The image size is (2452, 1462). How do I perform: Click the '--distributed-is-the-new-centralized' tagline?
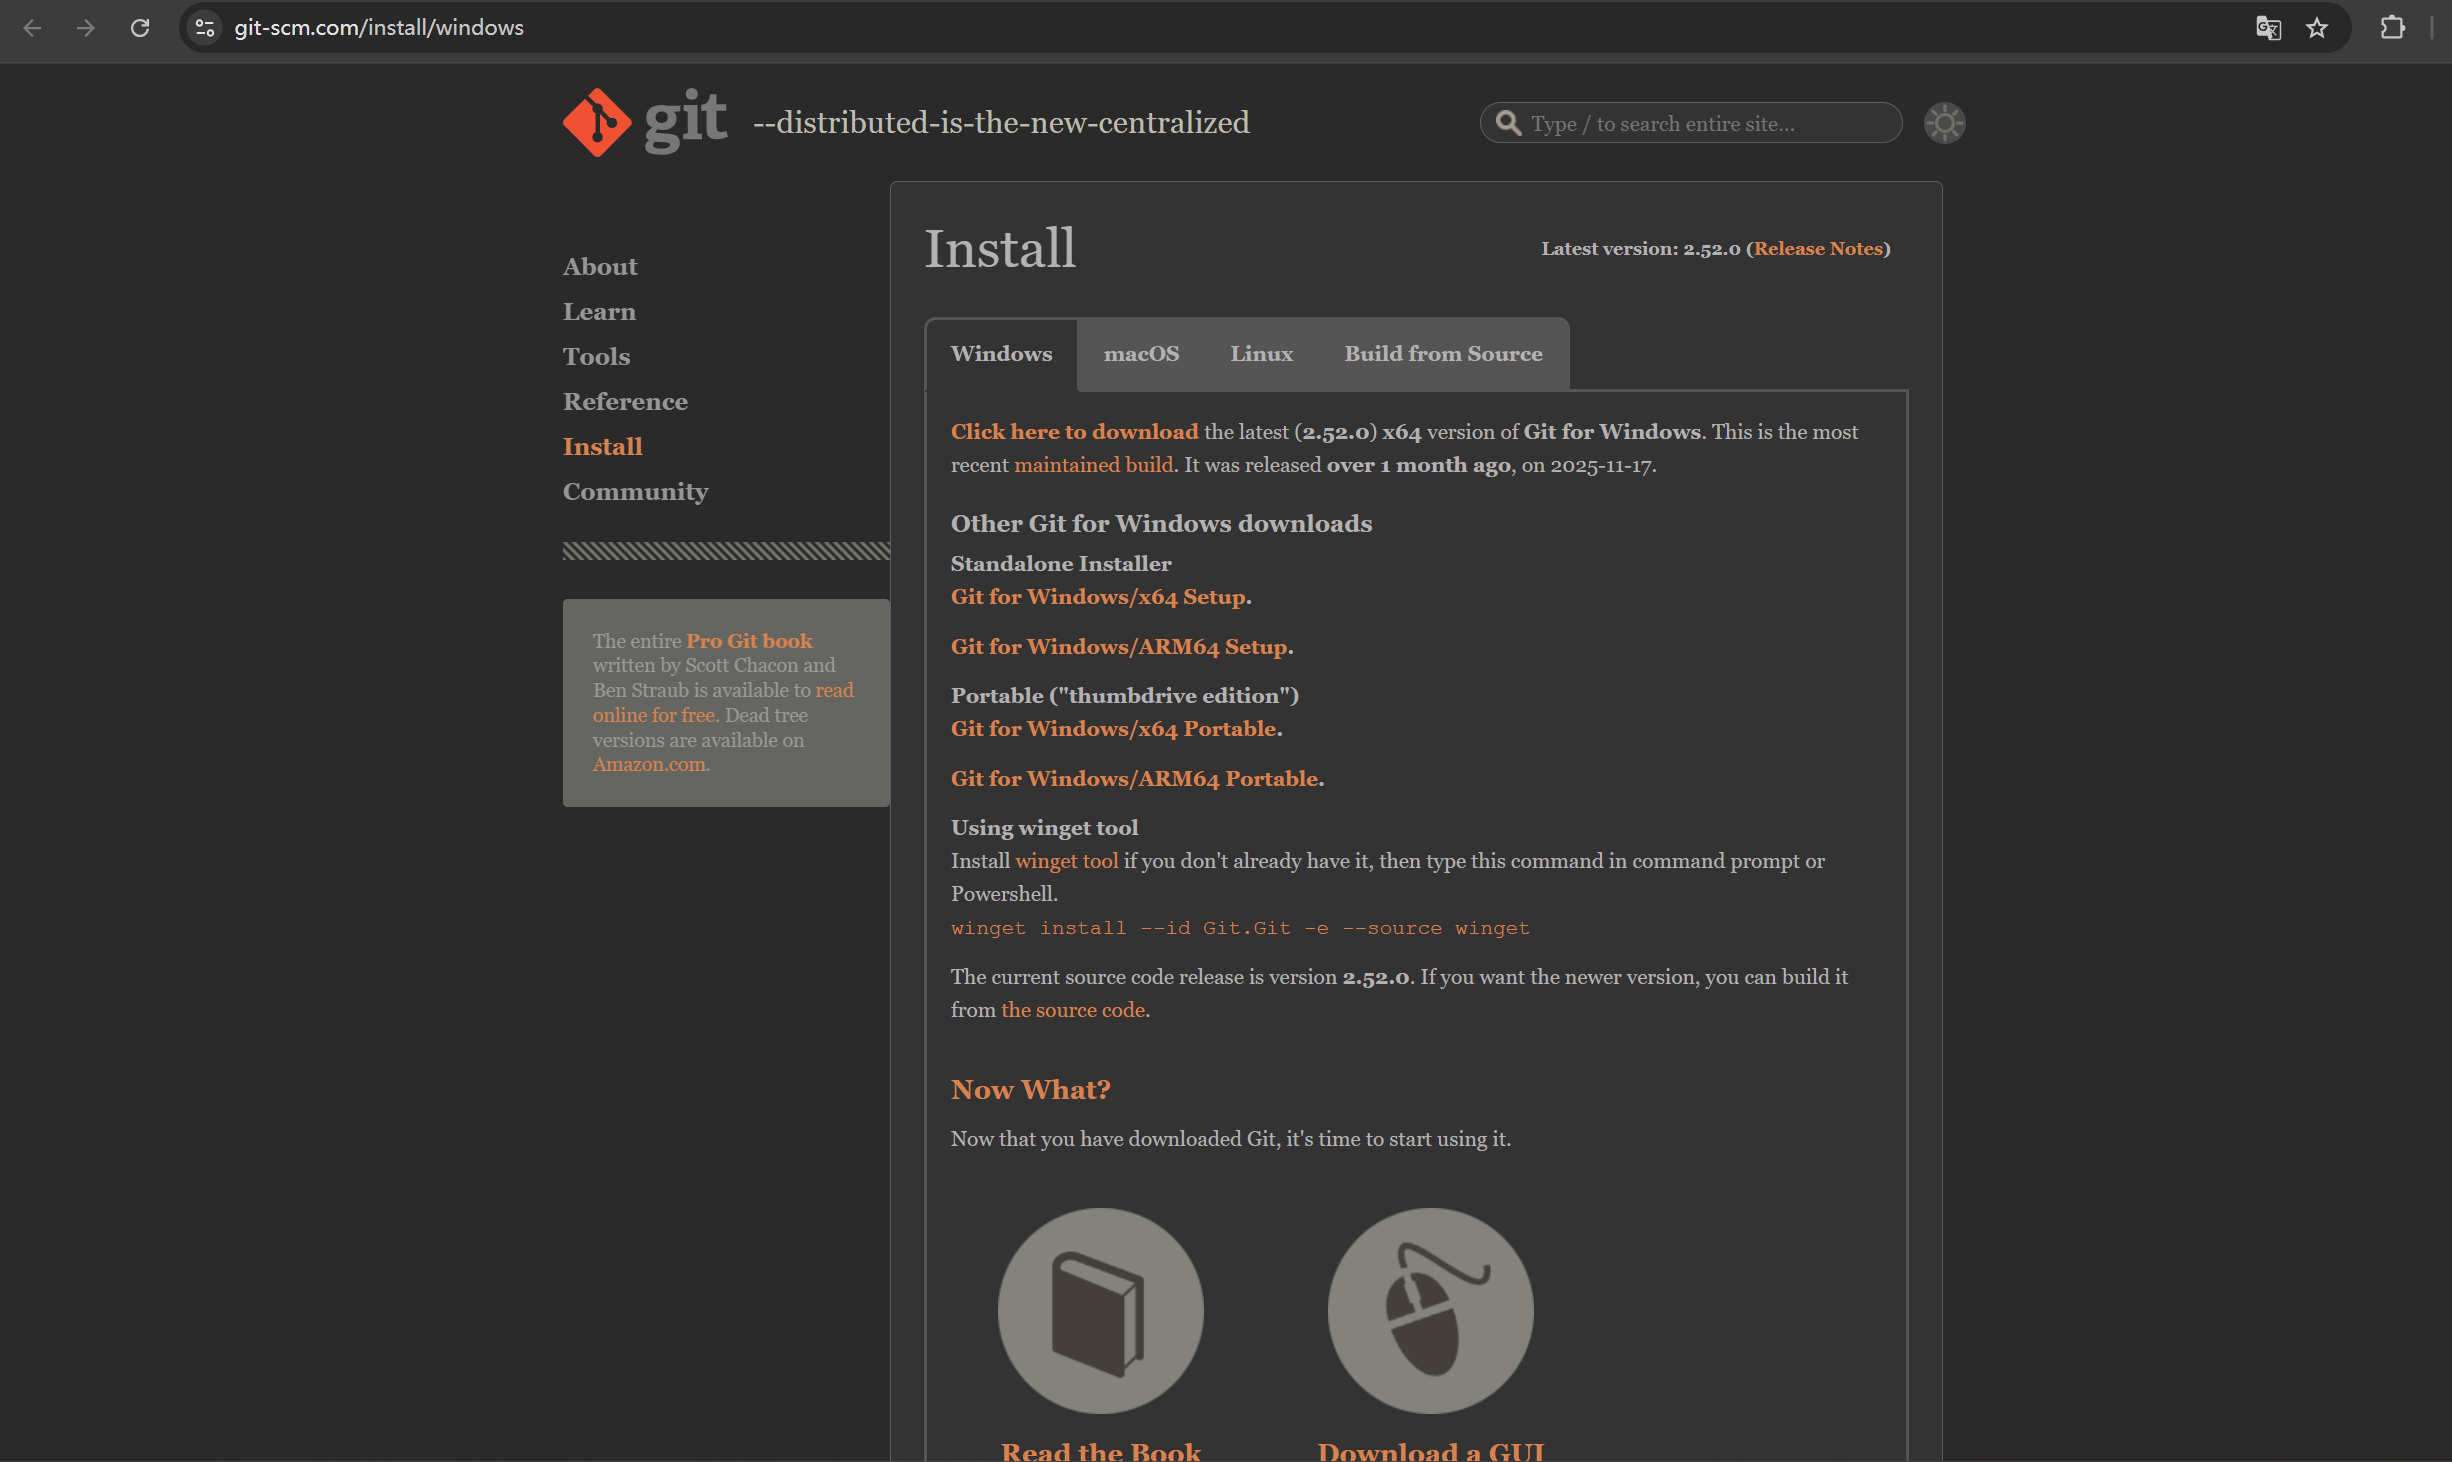click(1001, 122)
